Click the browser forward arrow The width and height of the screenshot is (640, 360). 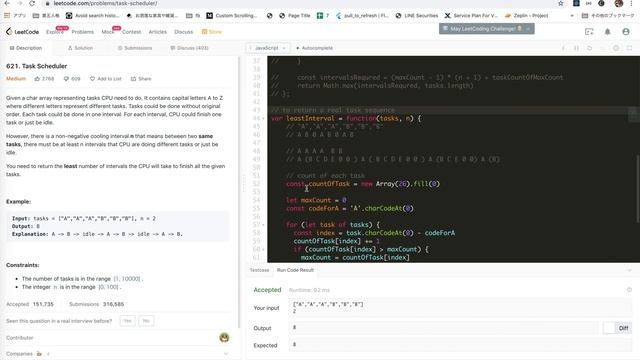click(20, 3)
